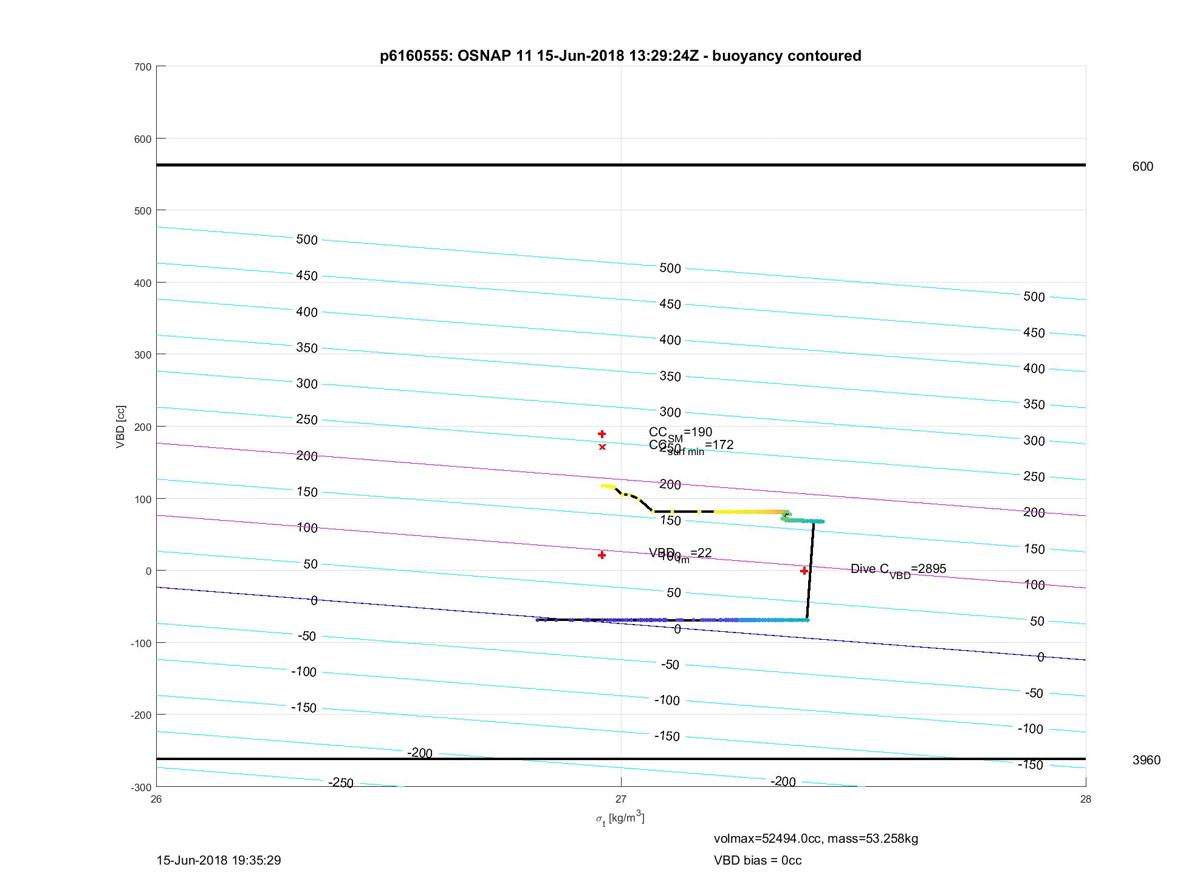The height and width of the screenshot is (885, 1200).
Task: Click the x-axis tick label 27
Action: coord(621,799)
